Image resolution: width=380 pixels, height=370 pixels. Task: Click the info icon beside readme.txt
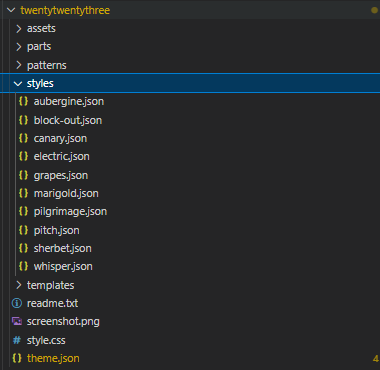(17, 303)
